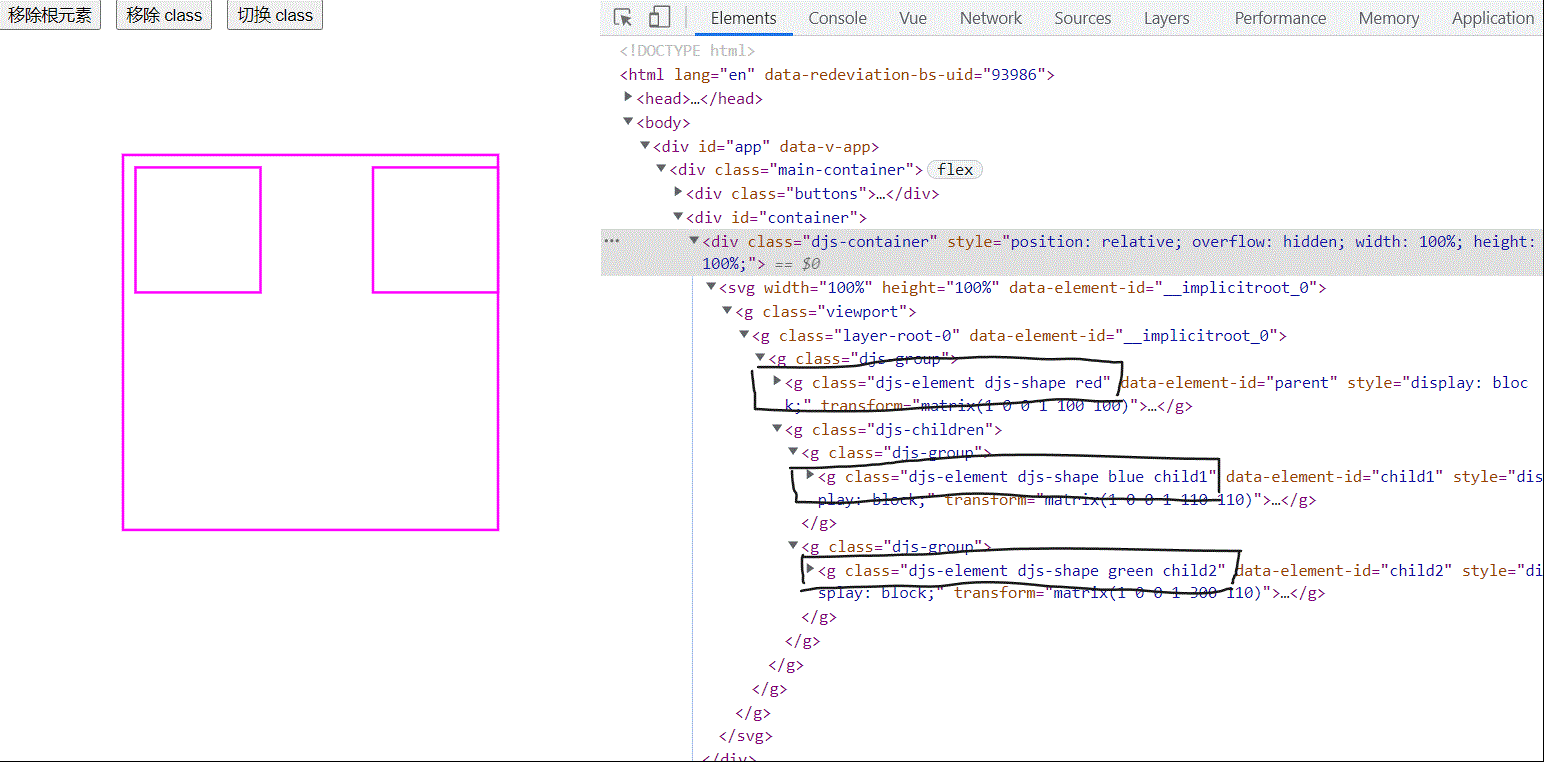Click the flex badge on main-container
Image resolution: width=1544 pixels, height=762 pixels.
point(955,170)
